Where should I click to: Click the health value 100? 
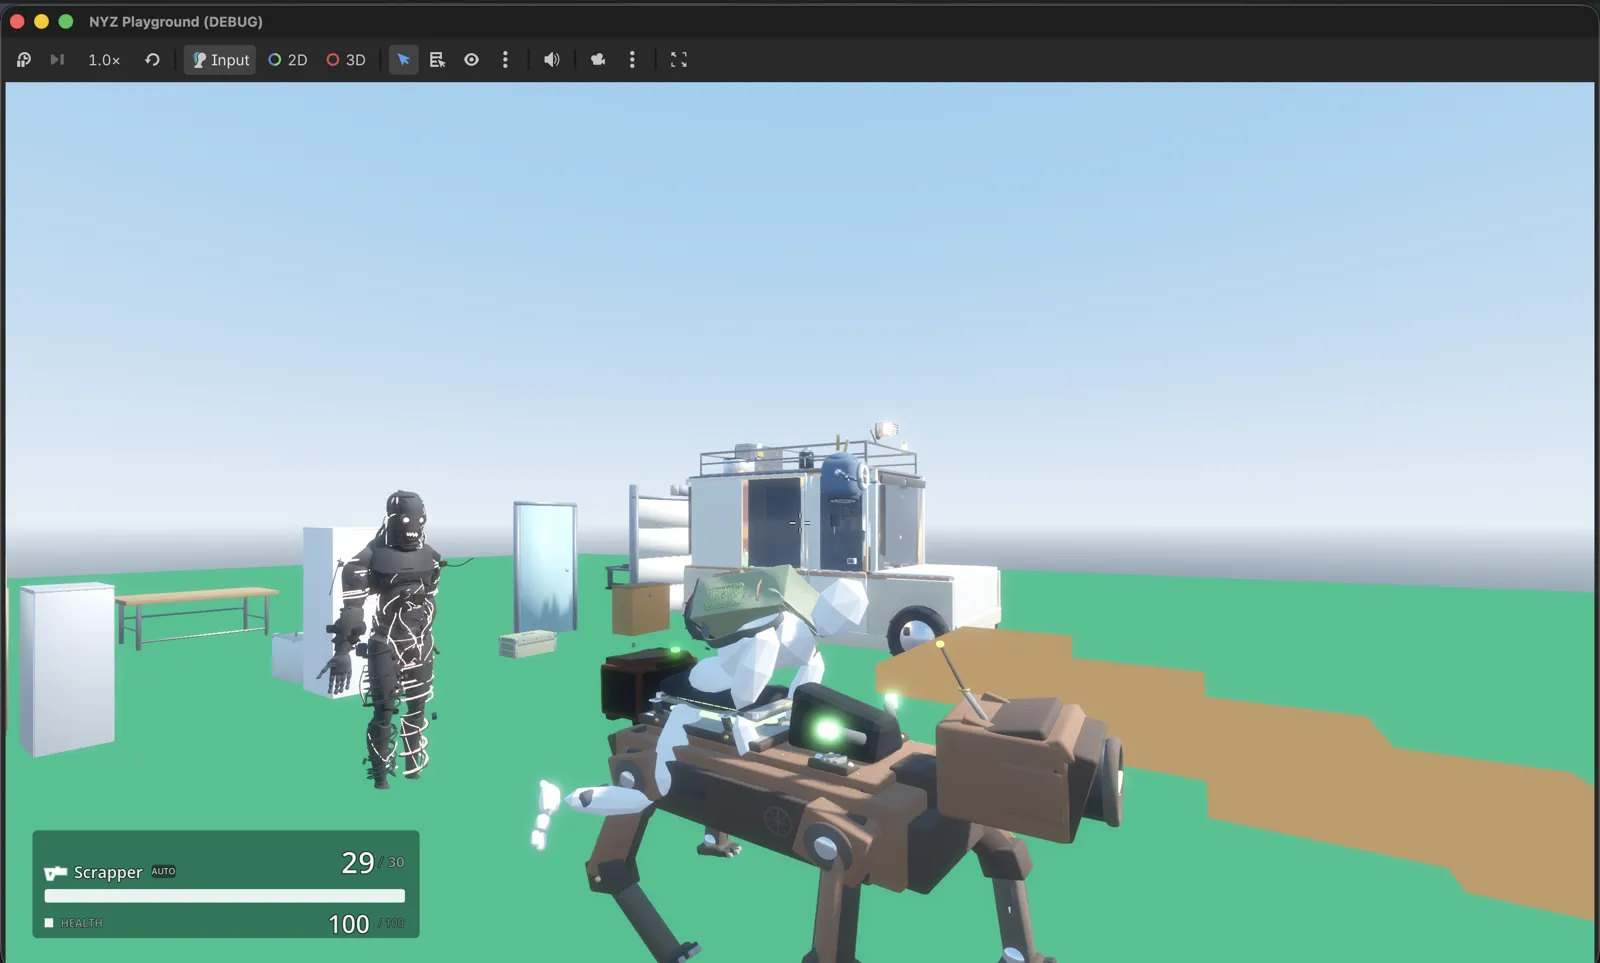pos(349,924)
